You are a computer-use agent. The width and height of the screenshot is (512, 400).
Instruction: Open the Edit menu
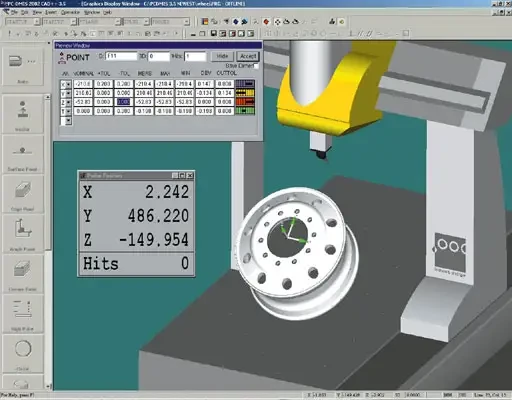tap(25, 12)
